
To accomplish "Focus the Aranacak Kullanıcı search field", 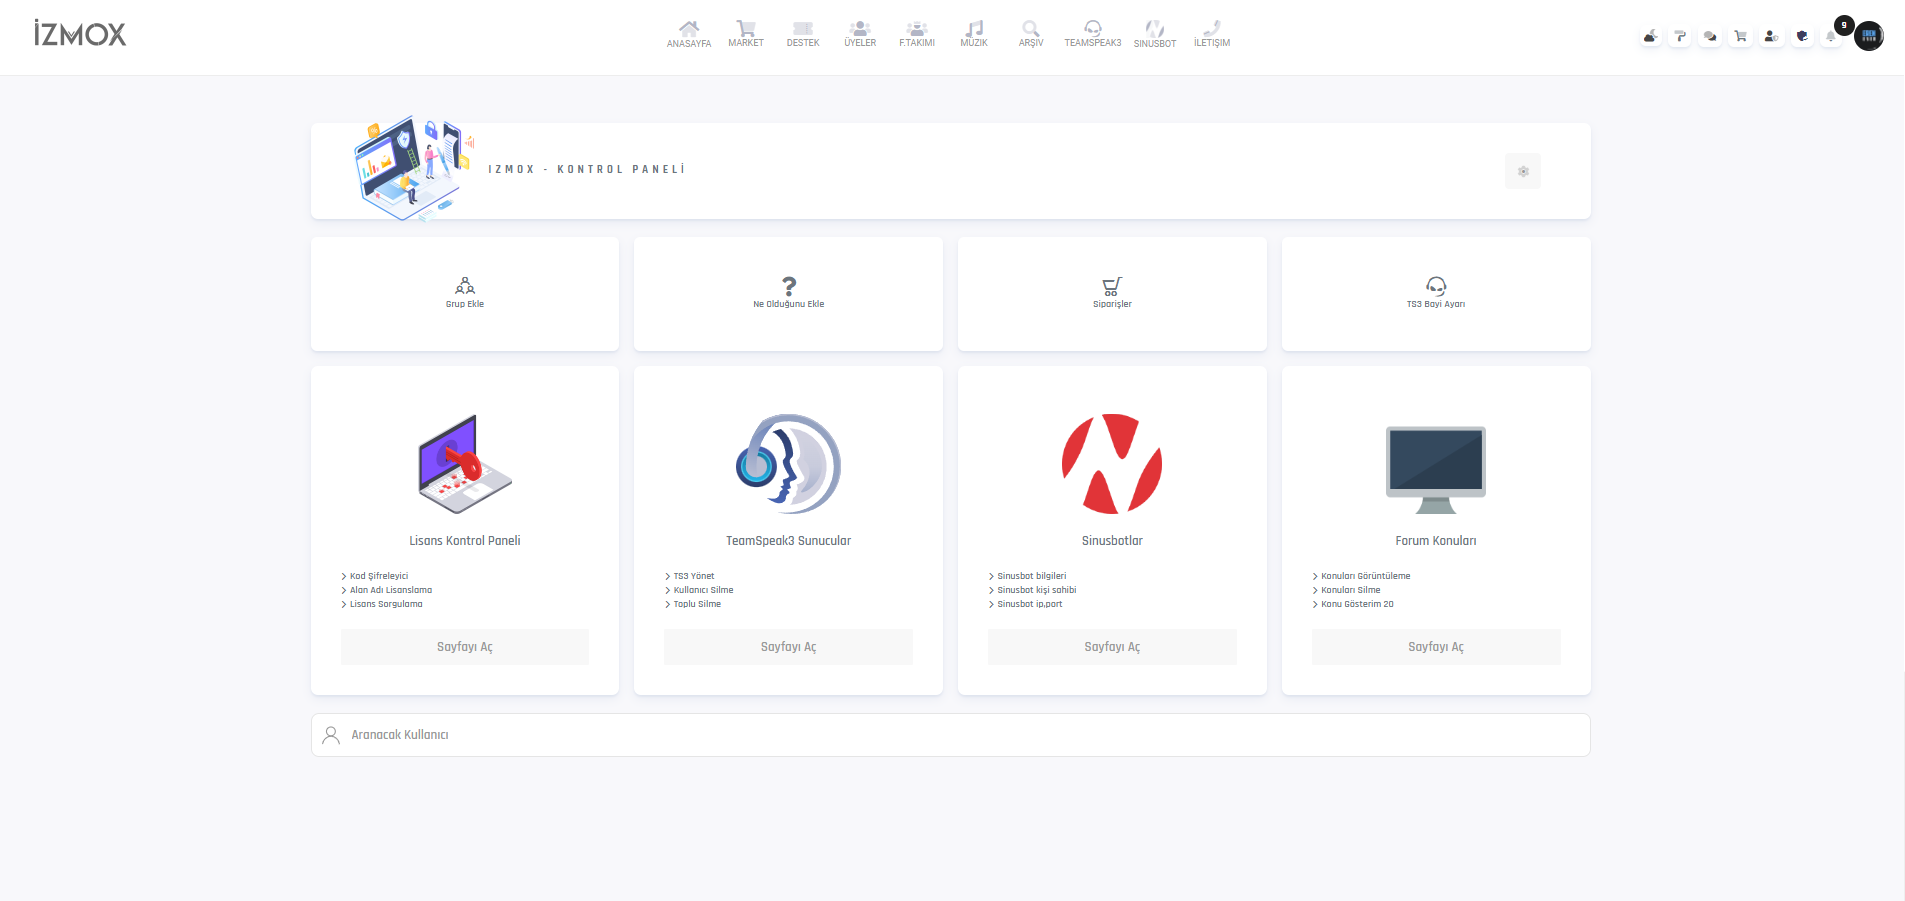I will (951, 735).
